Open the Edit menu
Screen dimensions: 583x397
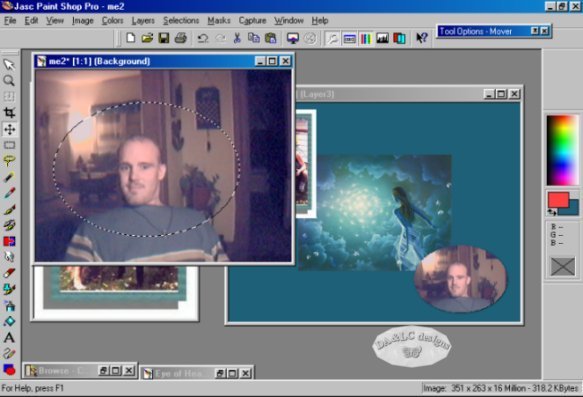tap(32, 20)
